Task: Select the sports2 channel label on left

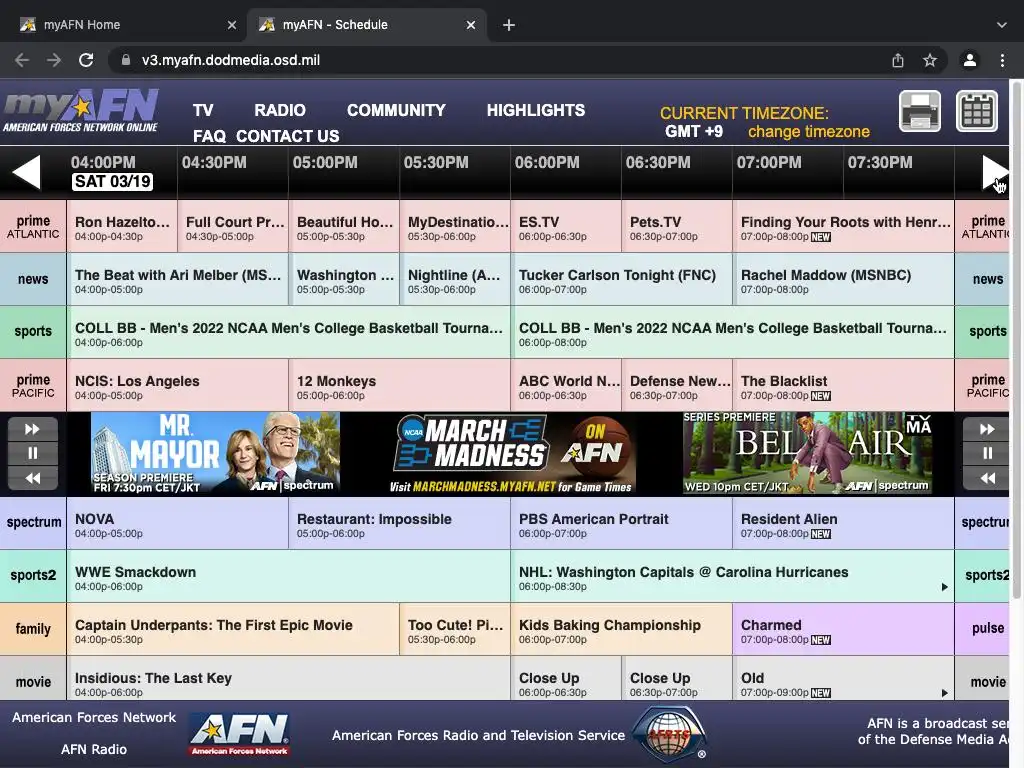Action: point(33,575)
